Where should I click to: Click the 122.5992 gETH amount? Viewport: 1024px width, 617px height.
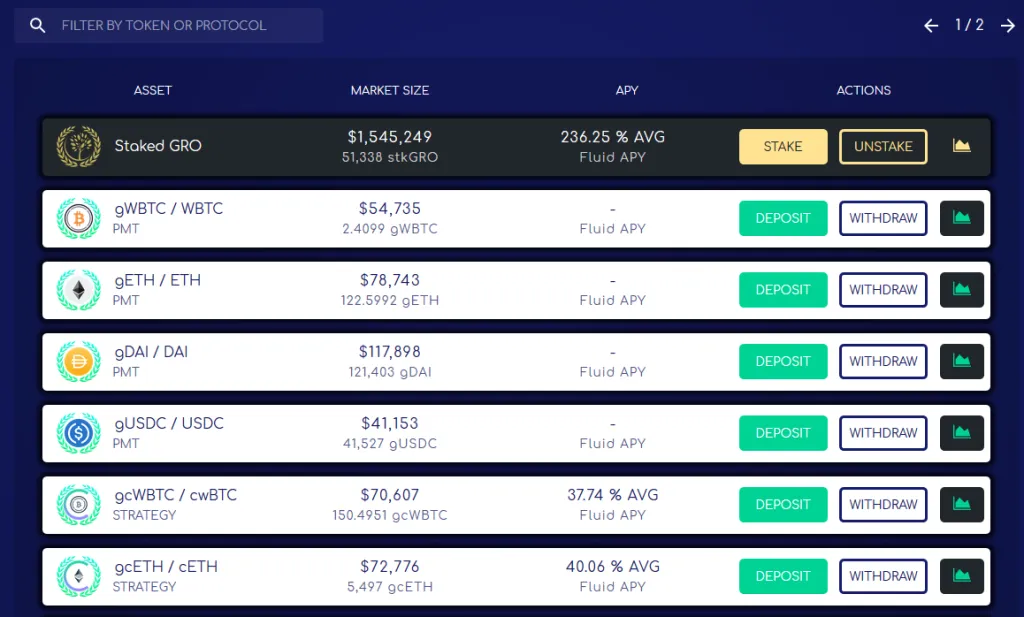point(390,300)
